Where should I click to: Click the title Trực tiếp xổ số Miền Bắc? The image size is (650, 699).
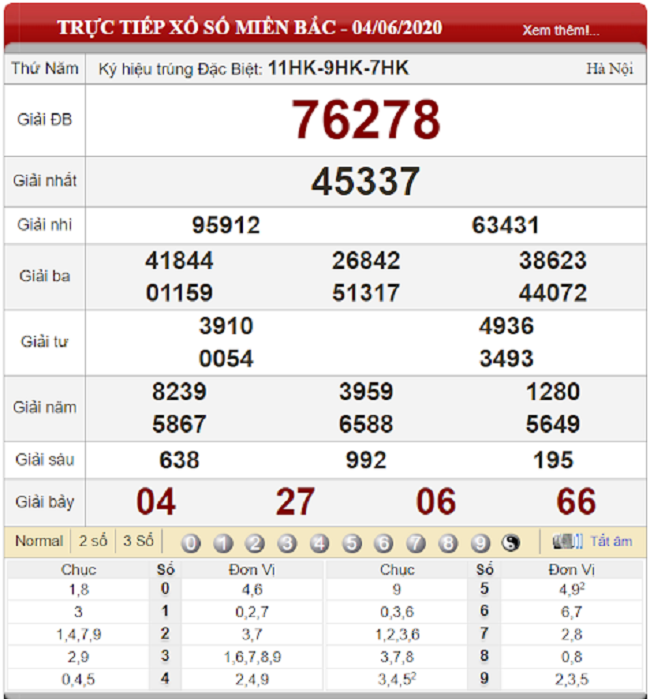click(197, 28)
